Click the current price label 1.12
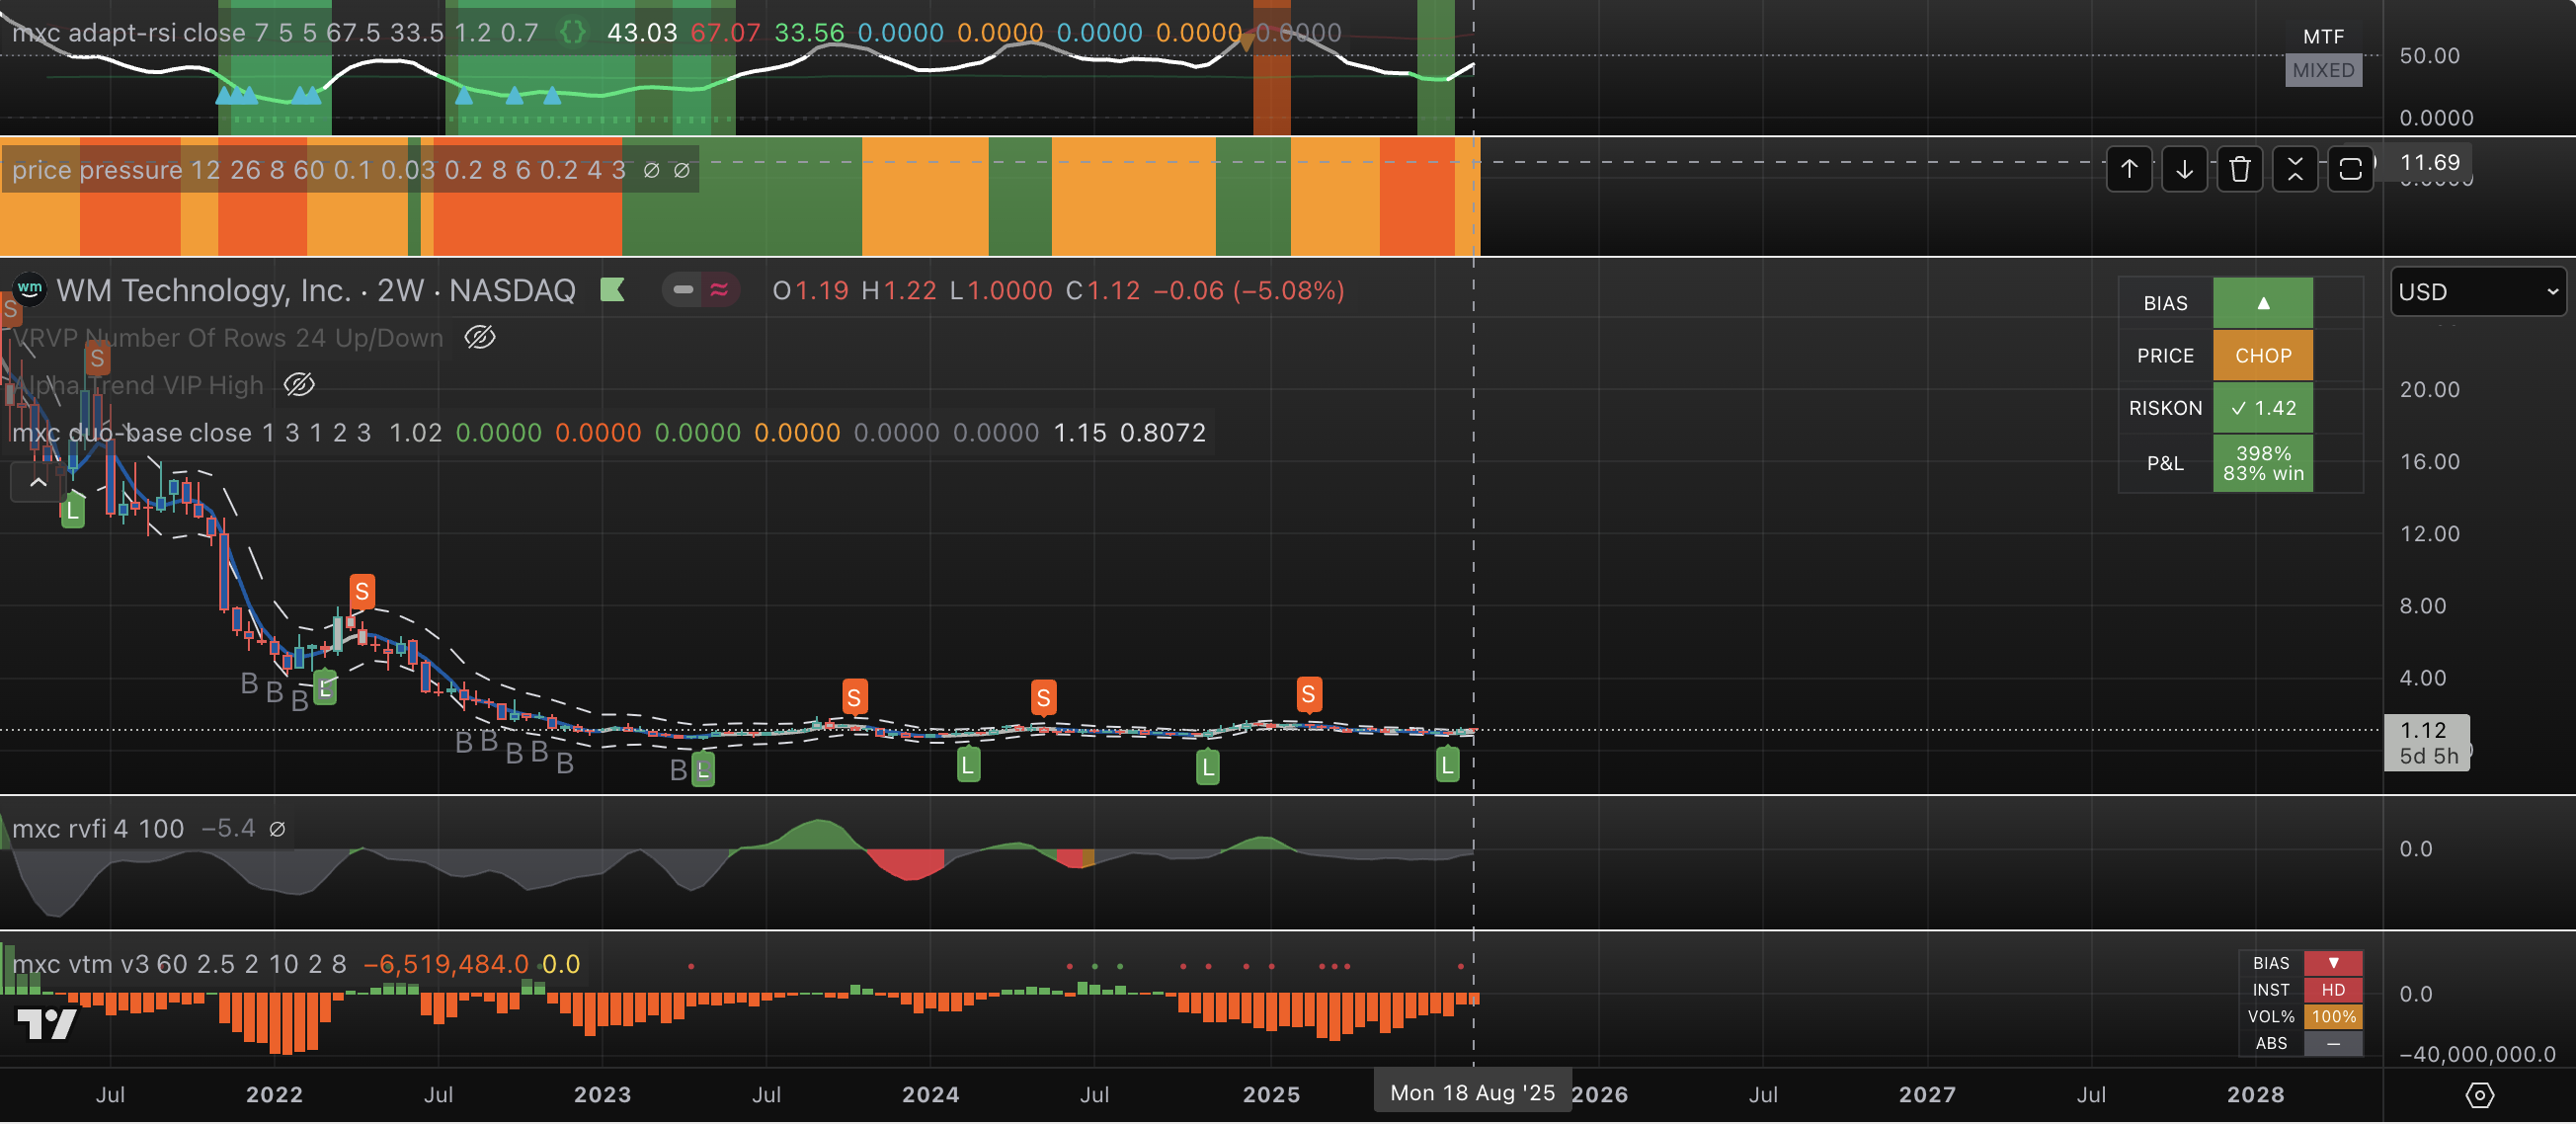 click(2424, 731)
